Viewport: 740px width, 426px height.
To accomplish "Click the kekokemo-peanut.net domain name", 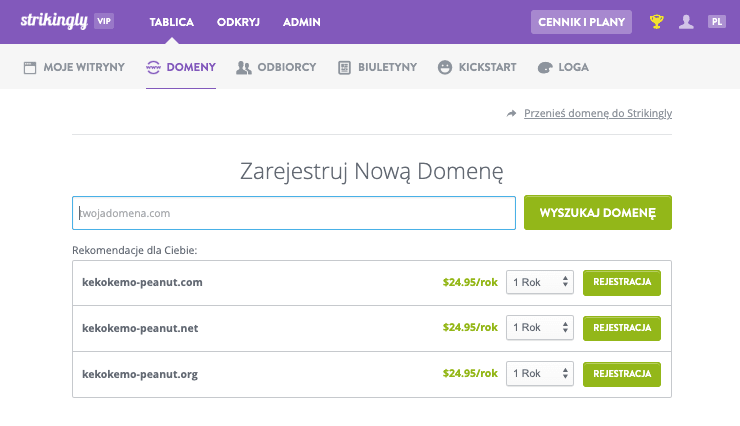I will coord(140,328).
